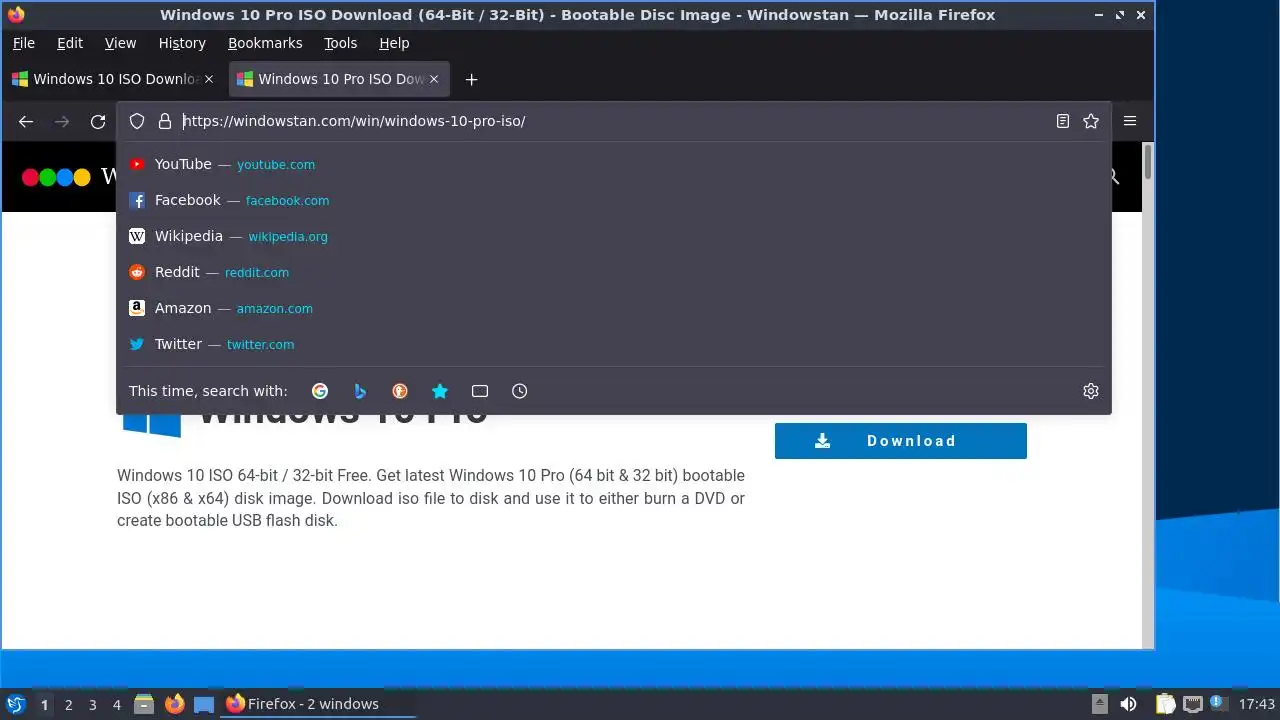Click Firefox - 2 windows taskbar button
Image resolution: width=1280 pixels, height=720 pixels.
(318, 704)
